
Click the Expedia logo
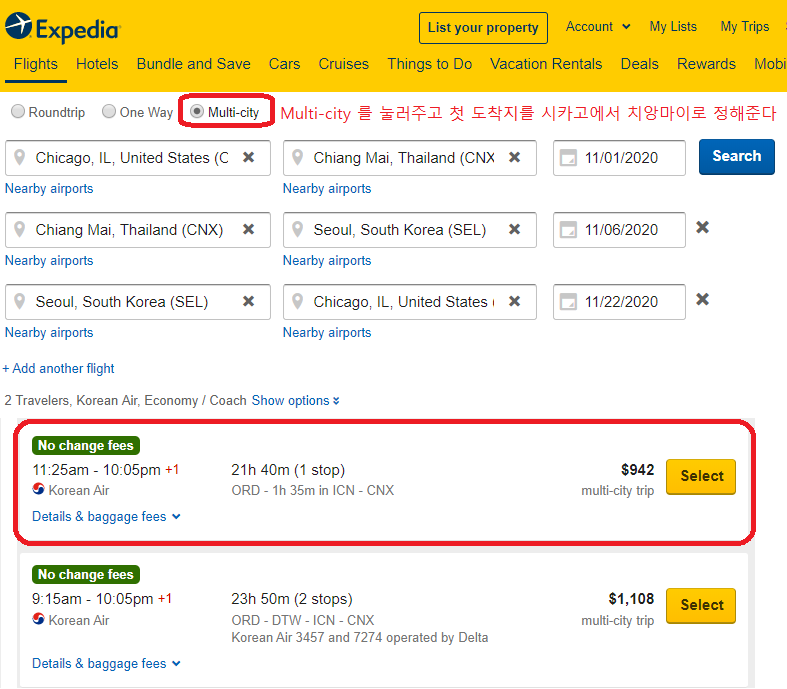tap(63, 29)
